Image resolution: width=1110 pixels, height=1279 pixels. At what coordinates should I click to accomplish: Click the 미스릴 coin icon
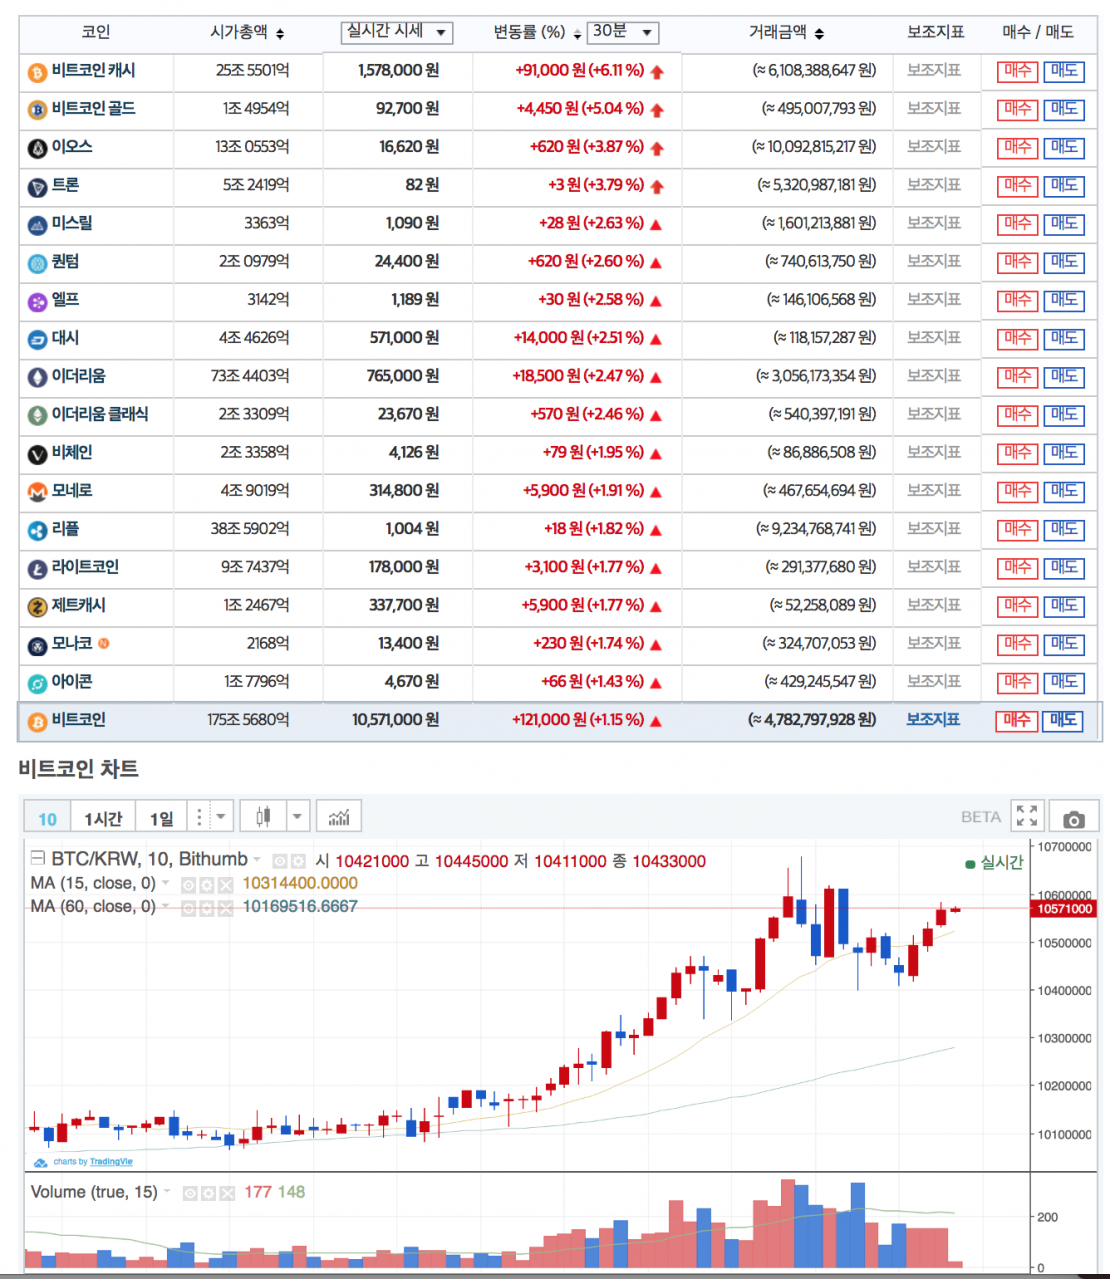(37, 225)
